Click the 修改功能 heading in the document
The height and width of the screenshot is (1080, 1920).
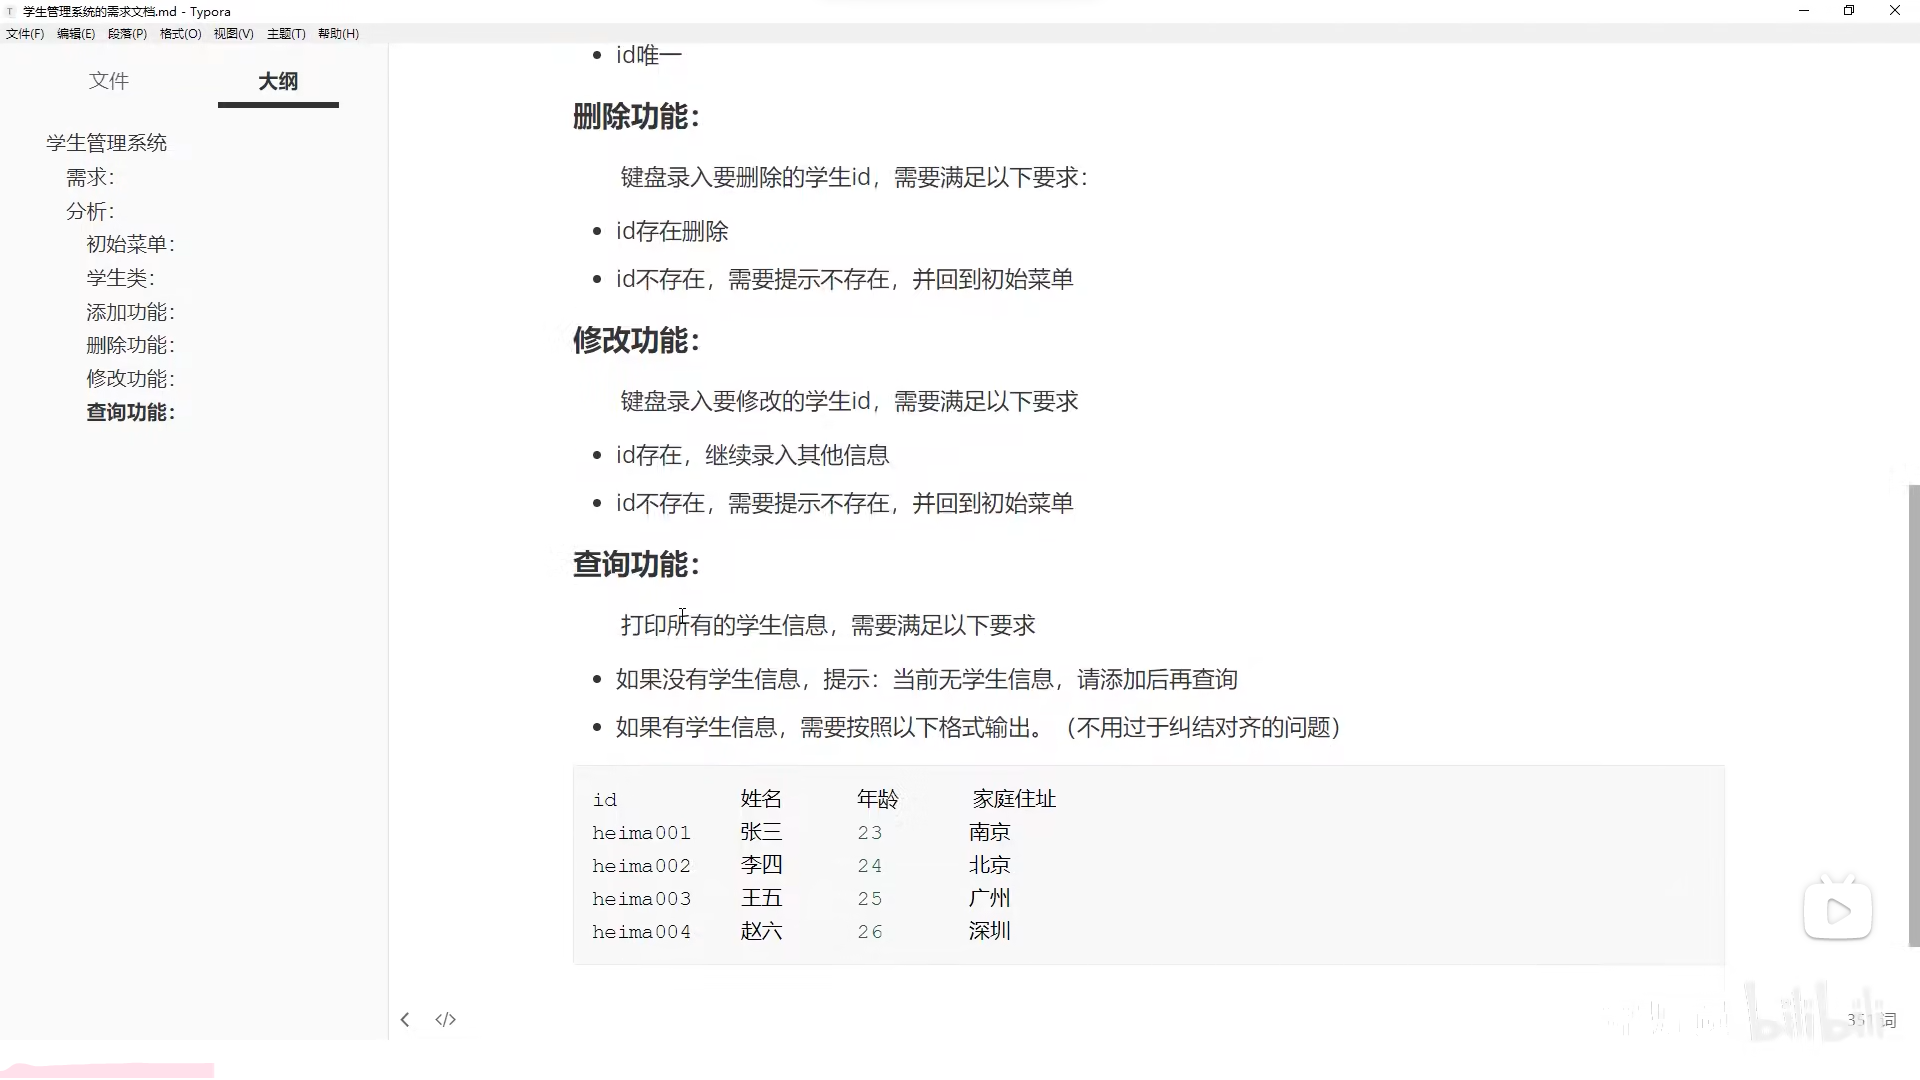pyautogui.click(x=636, y=341)
